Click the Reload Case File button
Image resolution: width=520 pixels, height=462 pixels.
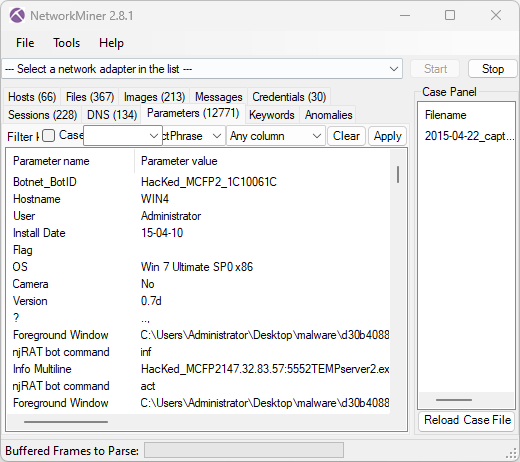(467, 420)
